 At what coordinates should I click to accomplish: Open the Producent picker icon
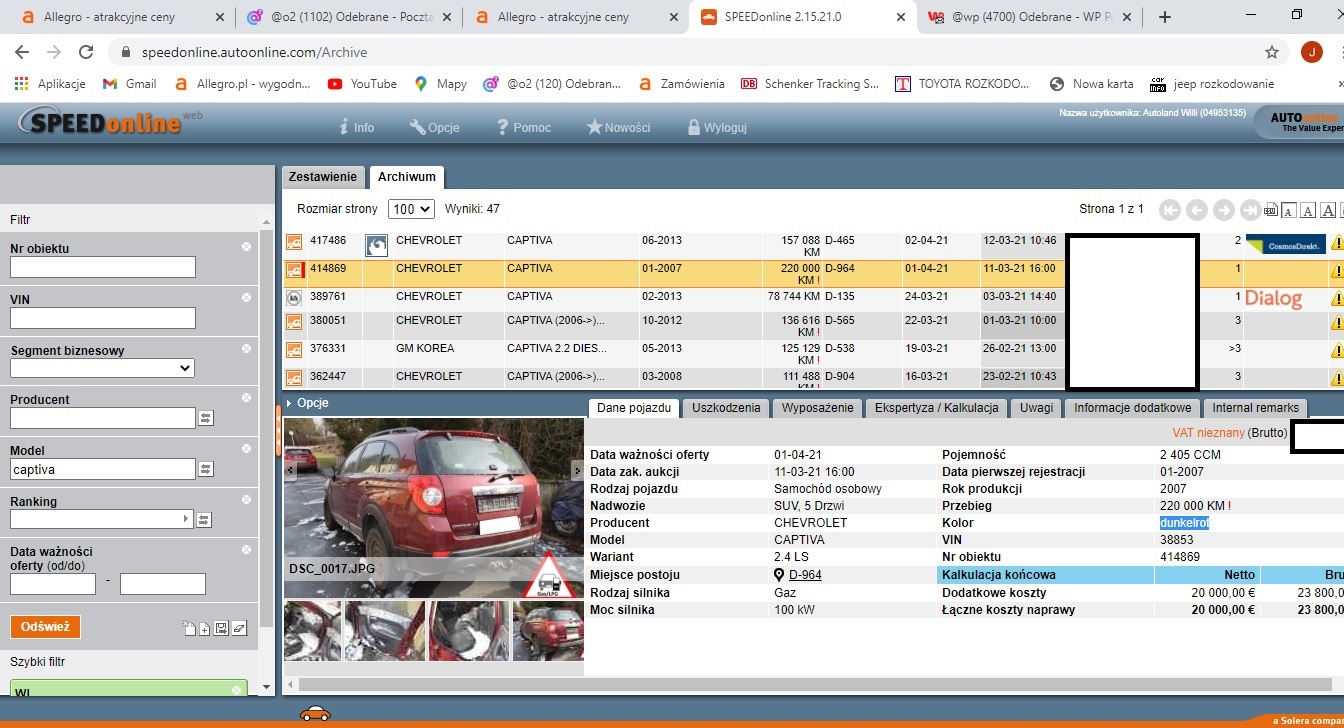click(x=206, y=418)
